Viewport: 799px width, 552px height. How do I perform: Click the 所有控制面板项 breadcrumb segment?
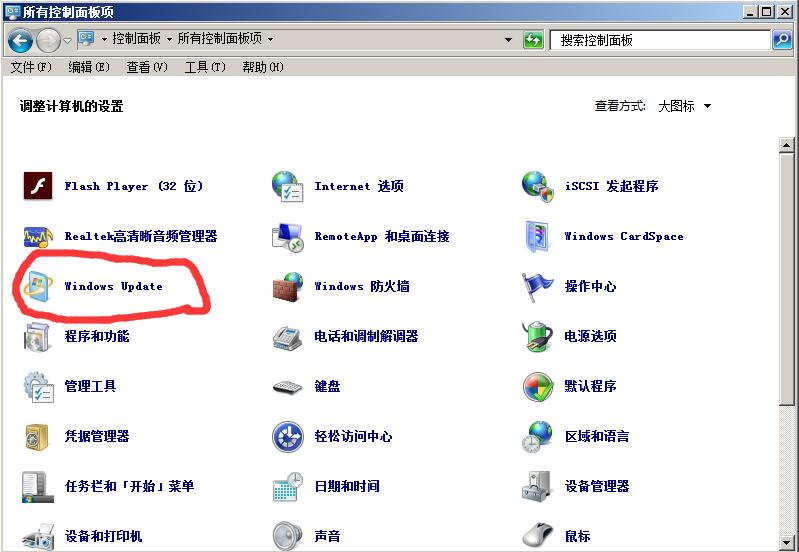pyautogui.click(x=220, y=39)
